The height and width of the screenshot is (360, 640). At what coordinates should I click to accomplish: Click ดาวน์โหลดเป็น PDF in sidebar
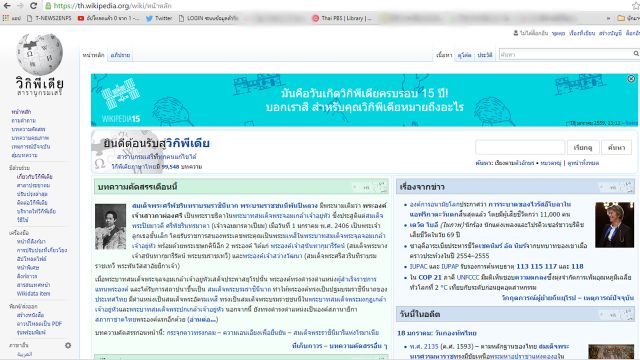pyautogui.click(x=39, y=324)
